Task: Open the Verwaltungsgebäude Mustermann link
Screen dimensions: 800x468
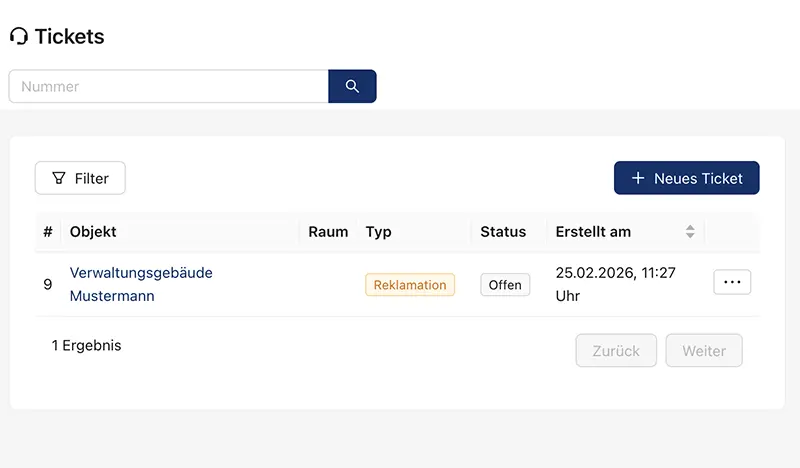Action: coord(141,284)
